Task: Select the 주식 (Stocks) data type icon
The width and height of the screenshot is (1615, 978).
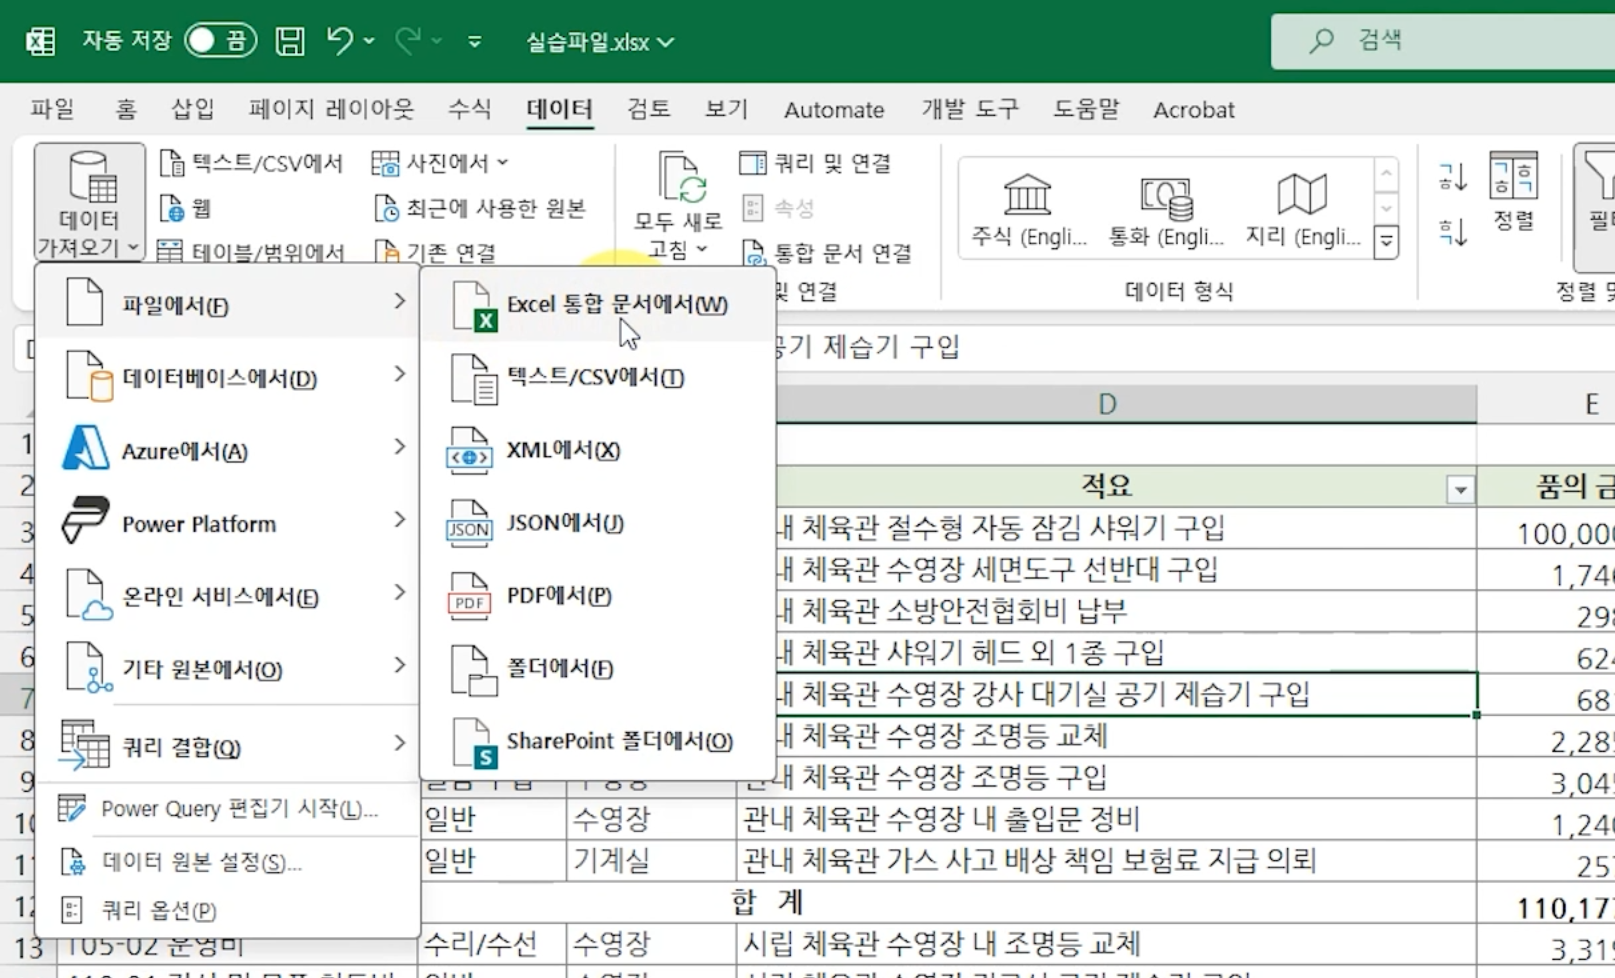Action: coord(1027,205)
